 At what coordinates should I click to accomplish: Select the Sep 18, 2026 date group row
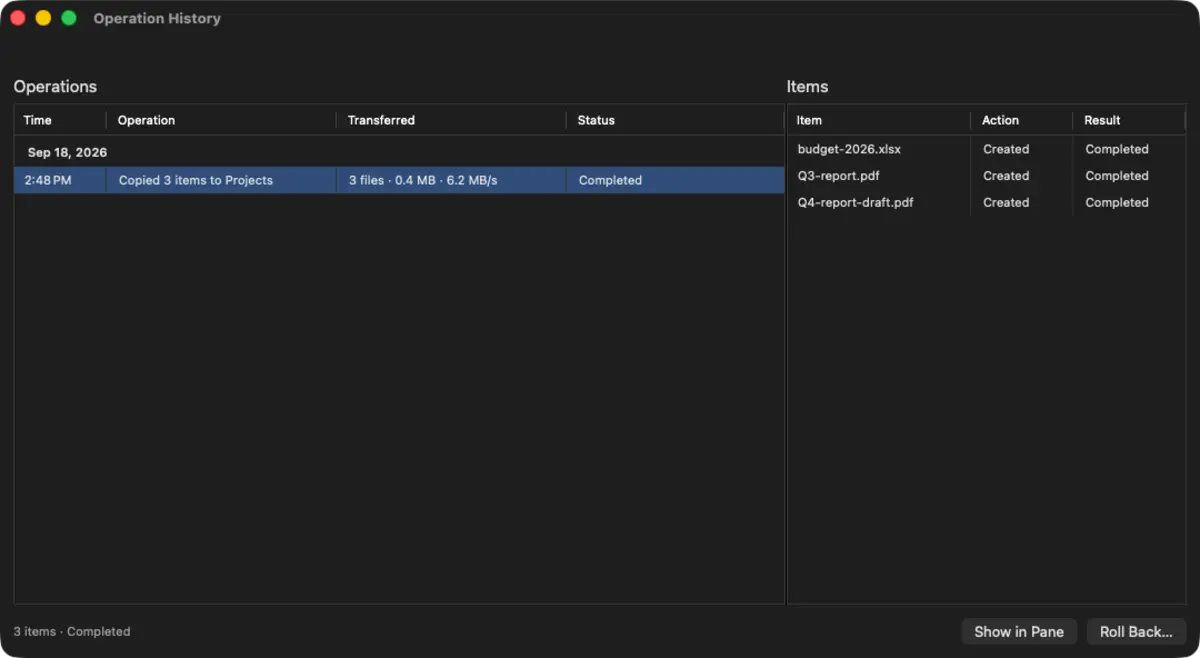(x=399, y=152)
